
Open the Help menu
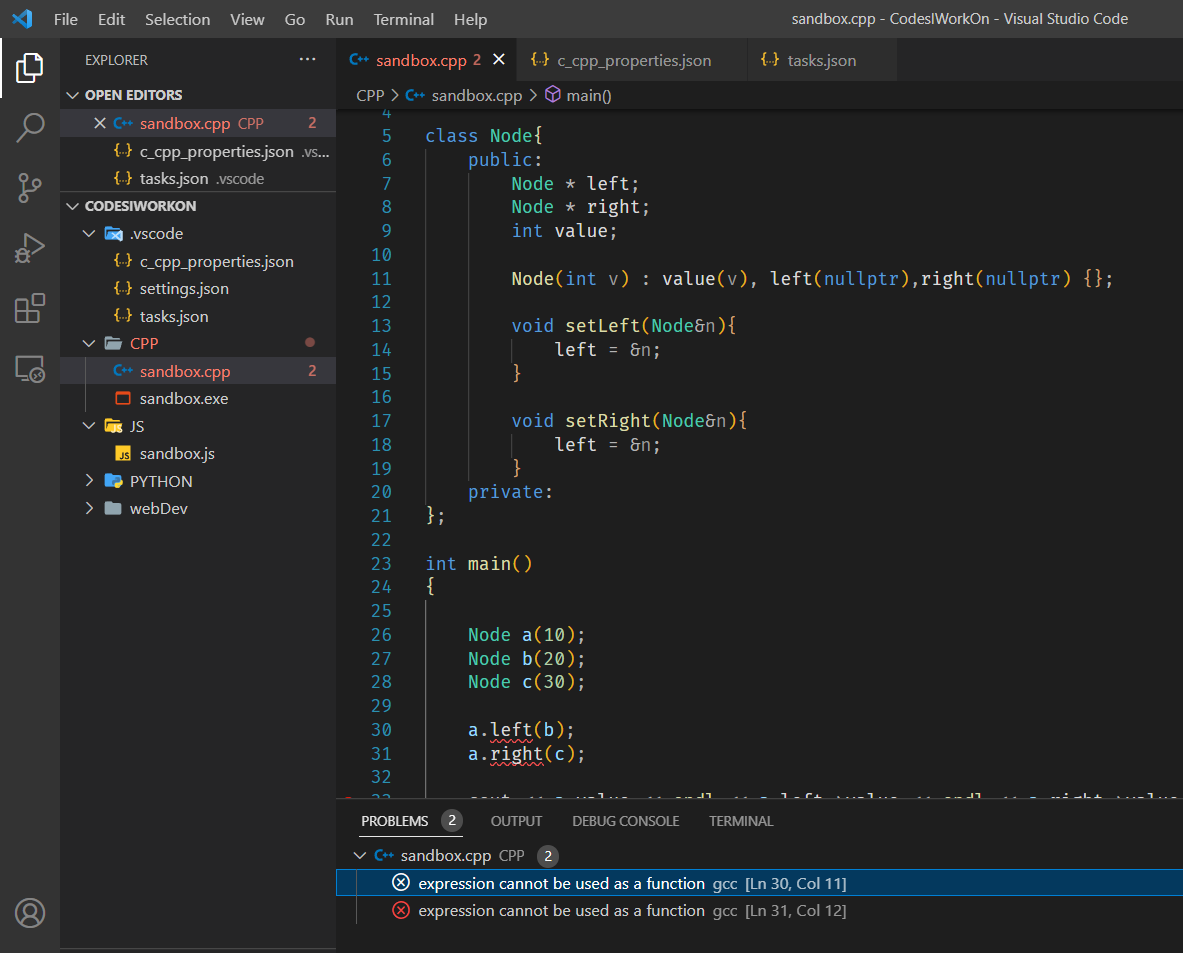[470, 19]
